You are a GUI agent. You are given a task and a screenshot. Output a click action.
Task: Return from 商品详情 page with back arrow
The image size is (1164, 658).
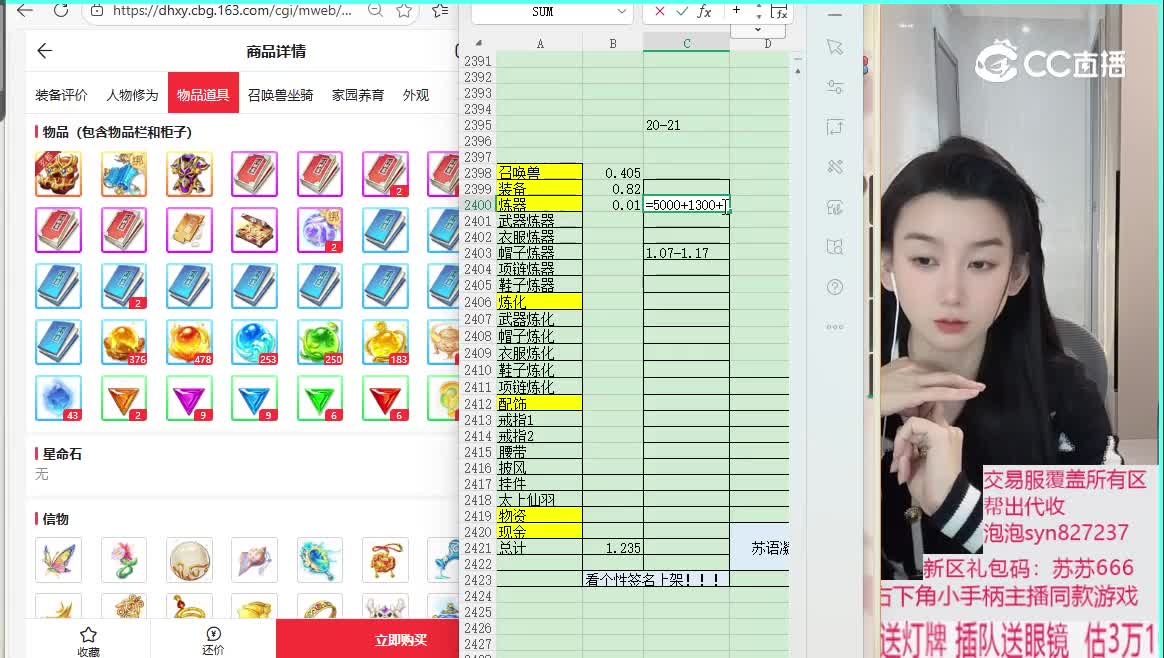coord(45,51)
